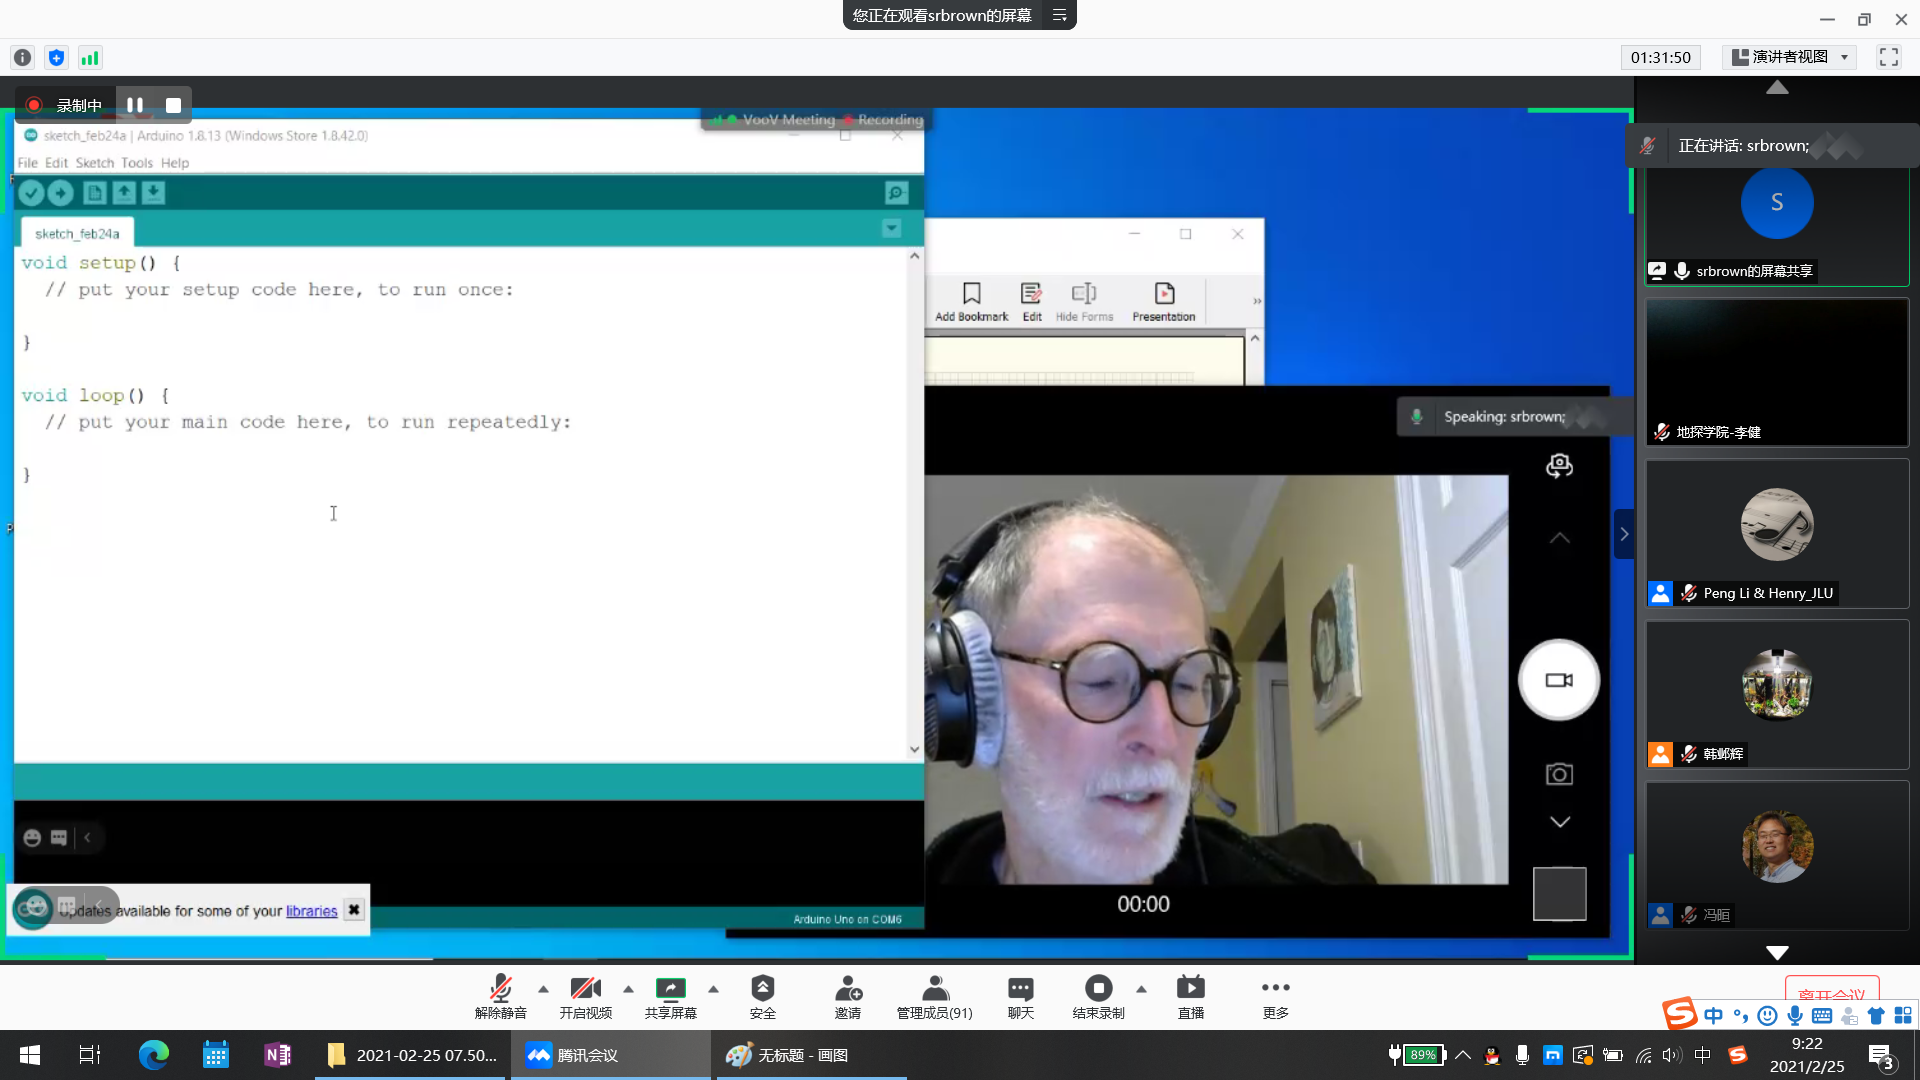The width and height of the screenshot is (1920, 1080).
Task: Show the meeting info icon
Action: click(23, 58)
